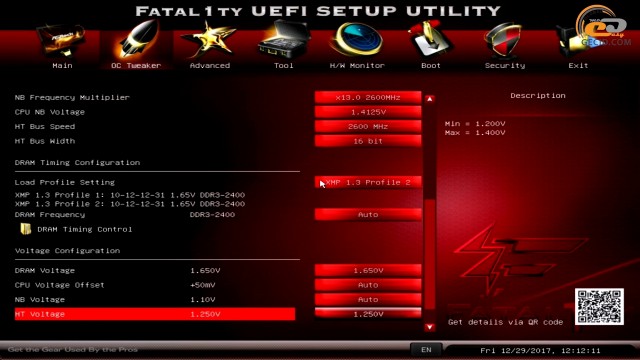The width and height of the screenshot is (640, 360).
Task: Open the EN language selector
Action: [x=426, y=350]
